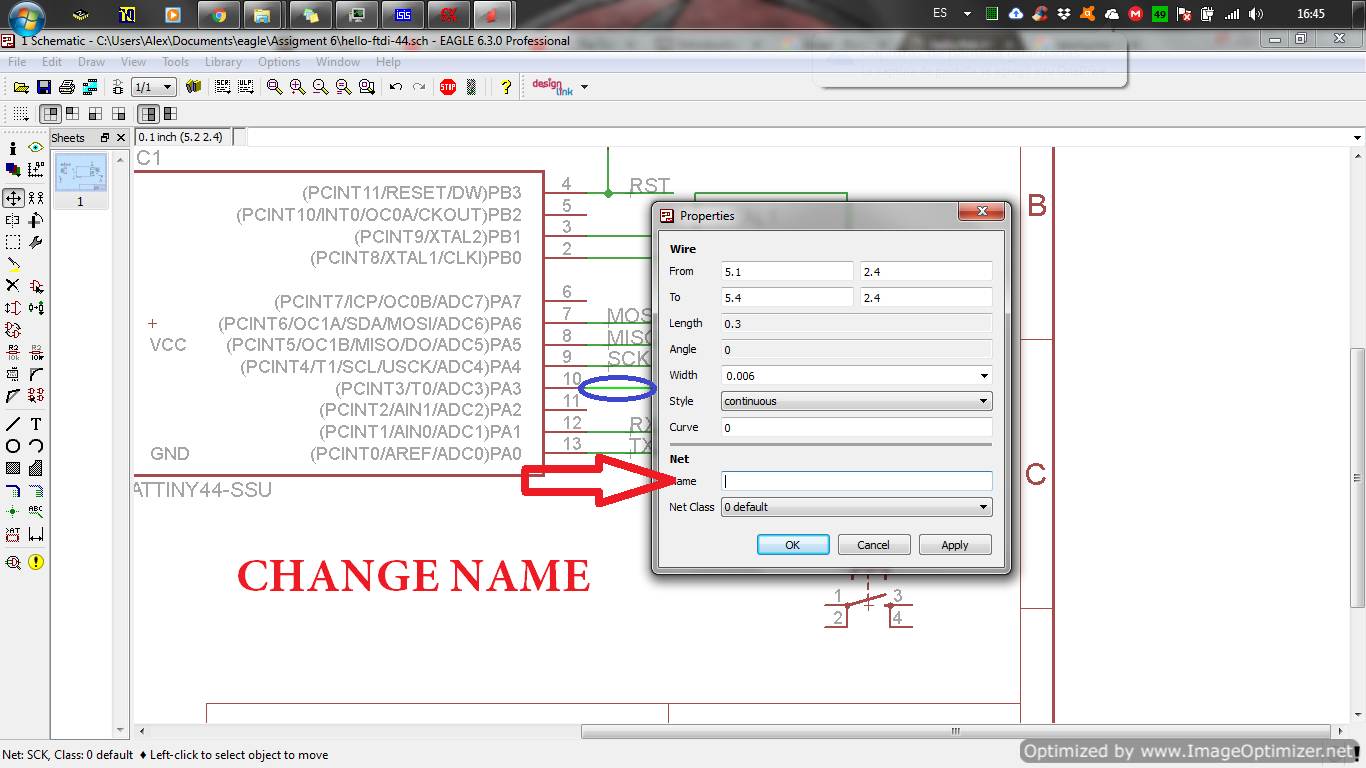This screenshot has width=1366, height=768.
Task: Click the Zoom select area icon
Action: click(x=366, y=87)
